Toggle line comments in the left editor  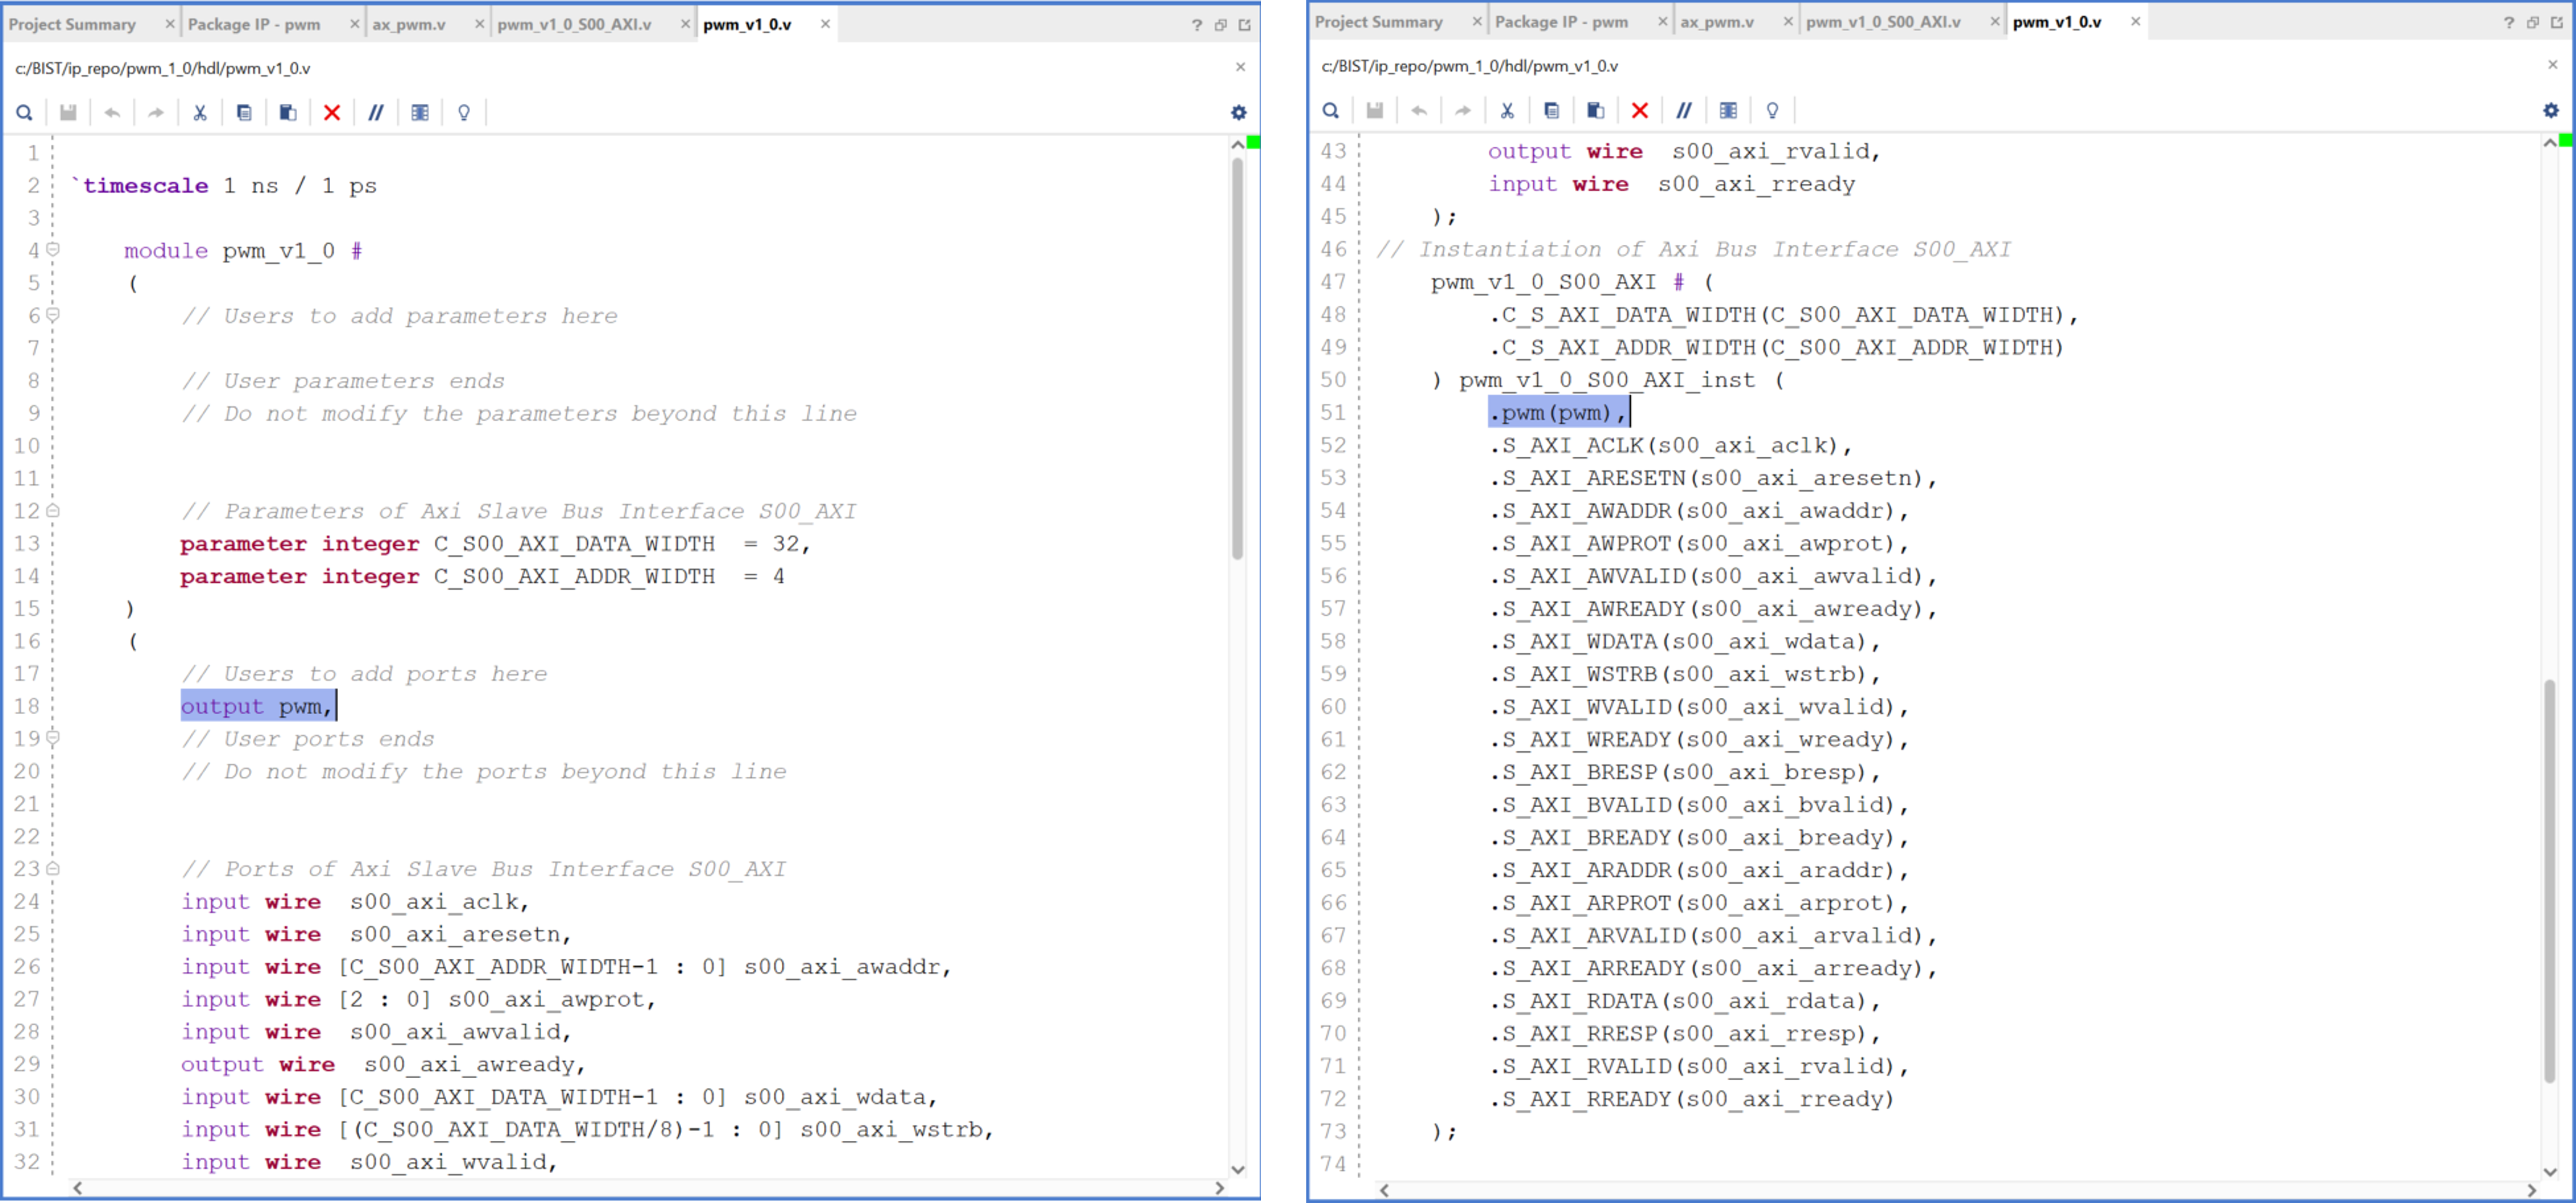click(x=376, y=113)
